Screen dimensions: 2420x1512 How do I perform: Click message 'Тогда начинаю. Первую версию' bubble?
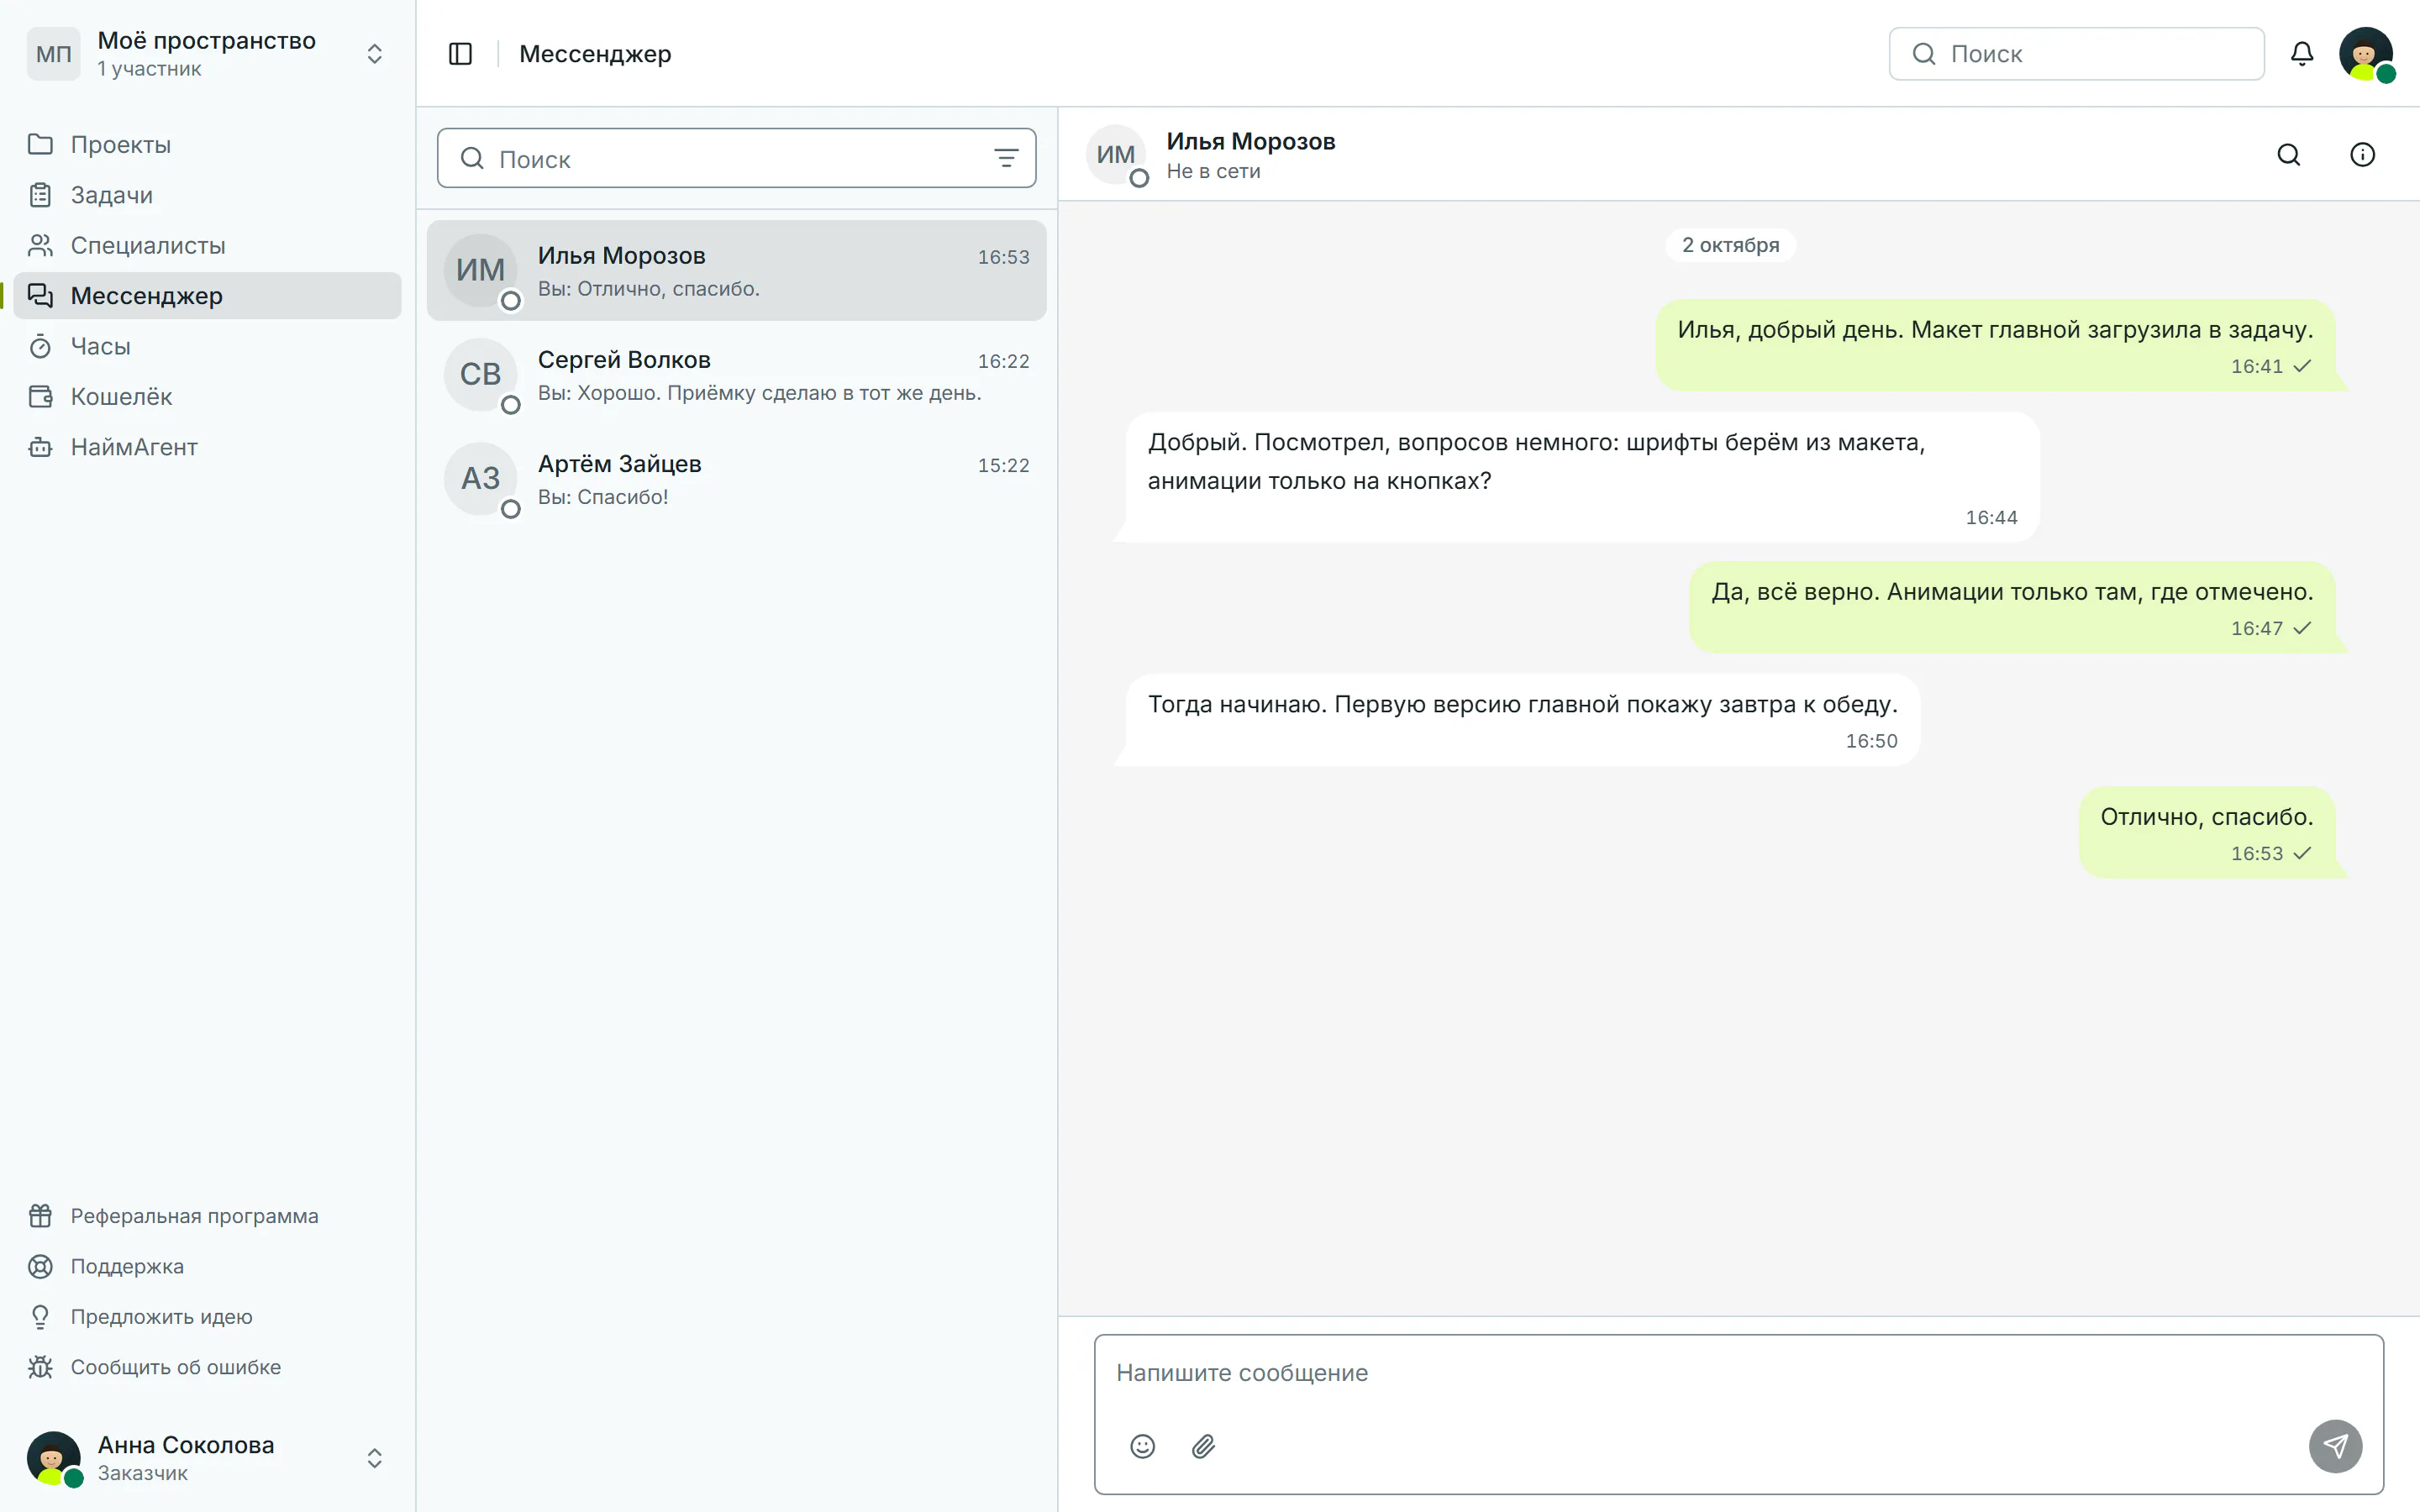pos(1522,720)
